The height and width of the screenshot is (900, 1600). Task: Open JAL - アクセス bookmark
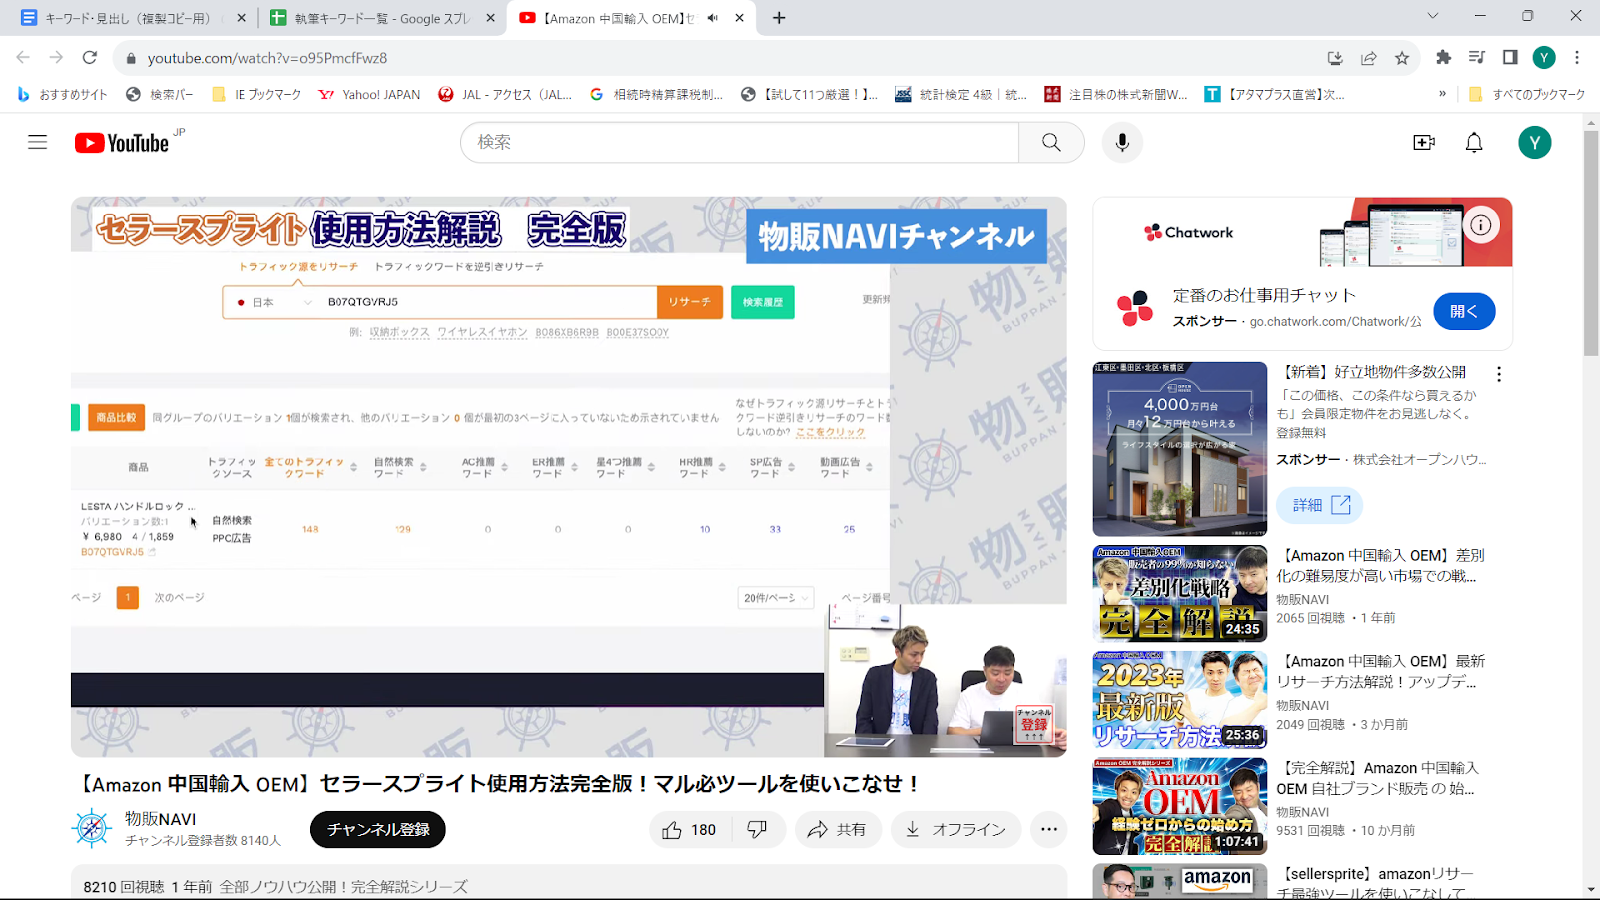506,94
